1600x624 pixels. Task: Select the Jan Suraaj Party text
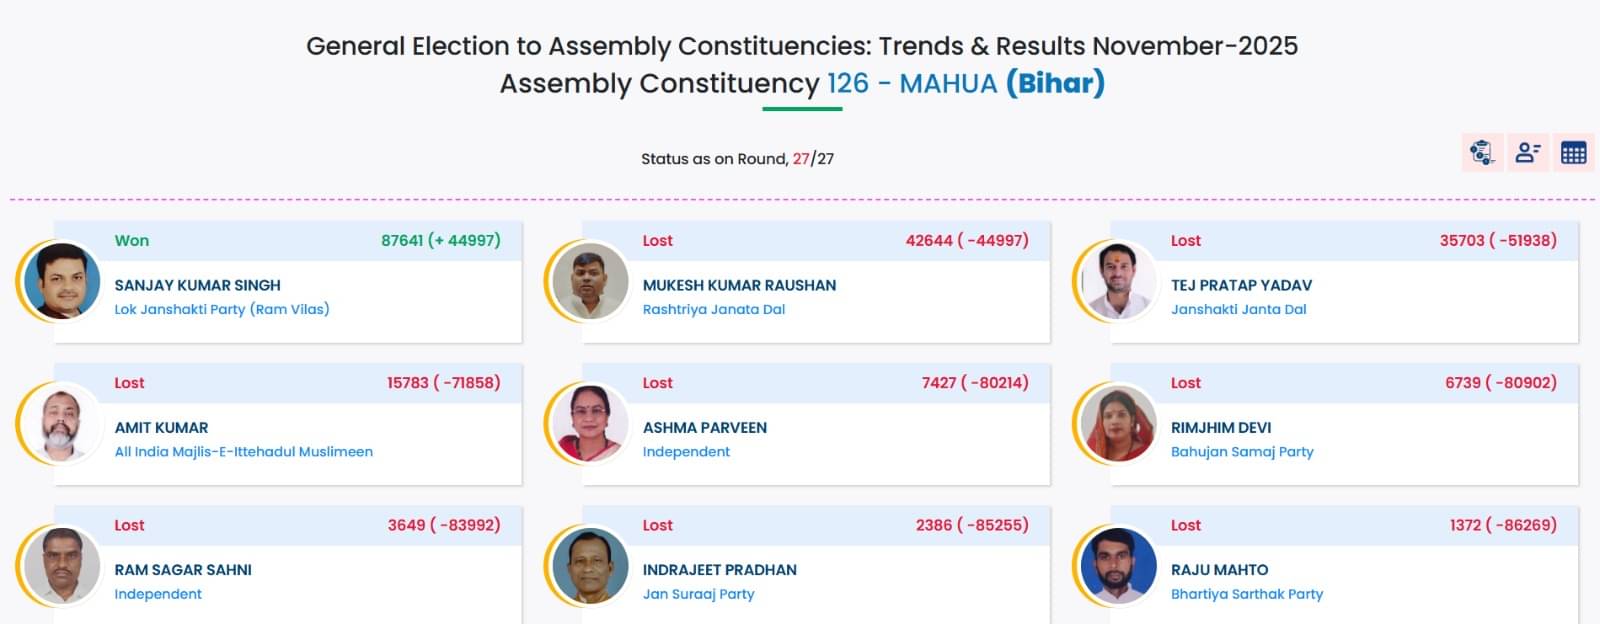point(699,593)
